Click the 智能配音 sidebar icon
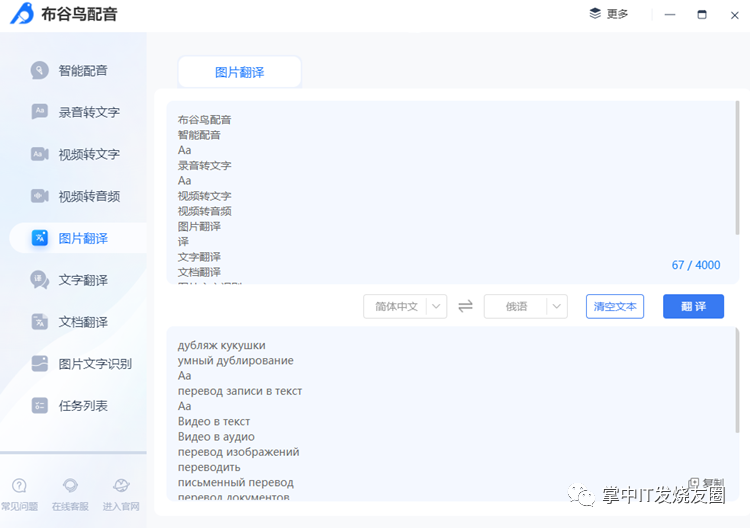Image resolution: width=750 pixels, height=528 pixels. pos(40,70)
